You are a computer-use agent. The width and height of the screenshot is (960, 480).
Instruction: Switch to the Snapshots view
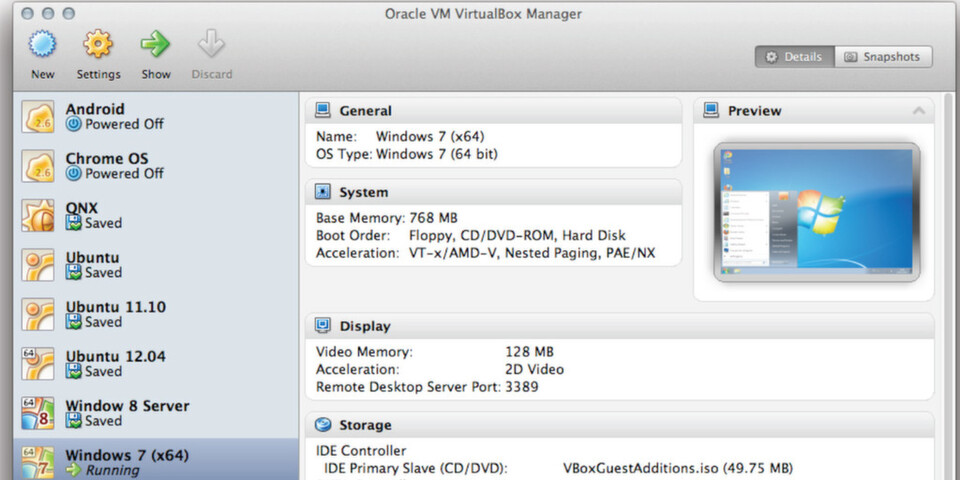coord(883,57)
